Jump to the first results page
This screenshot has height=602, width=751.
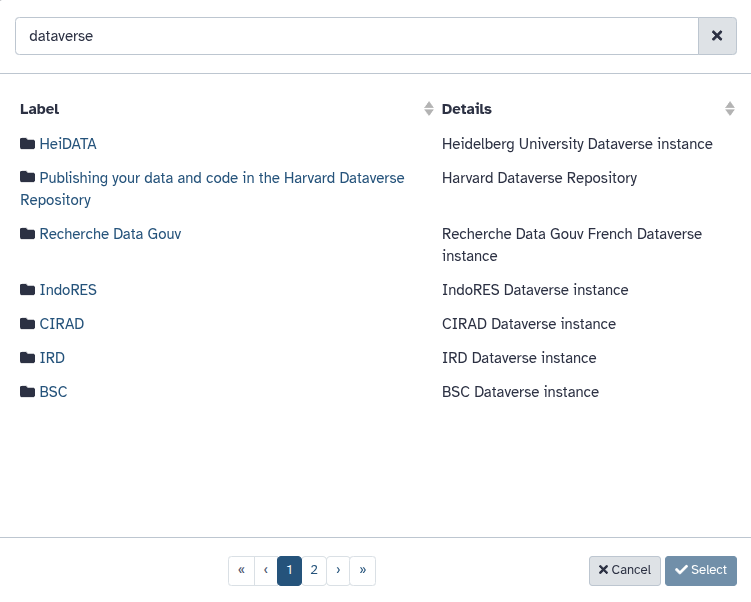point(241,570)
